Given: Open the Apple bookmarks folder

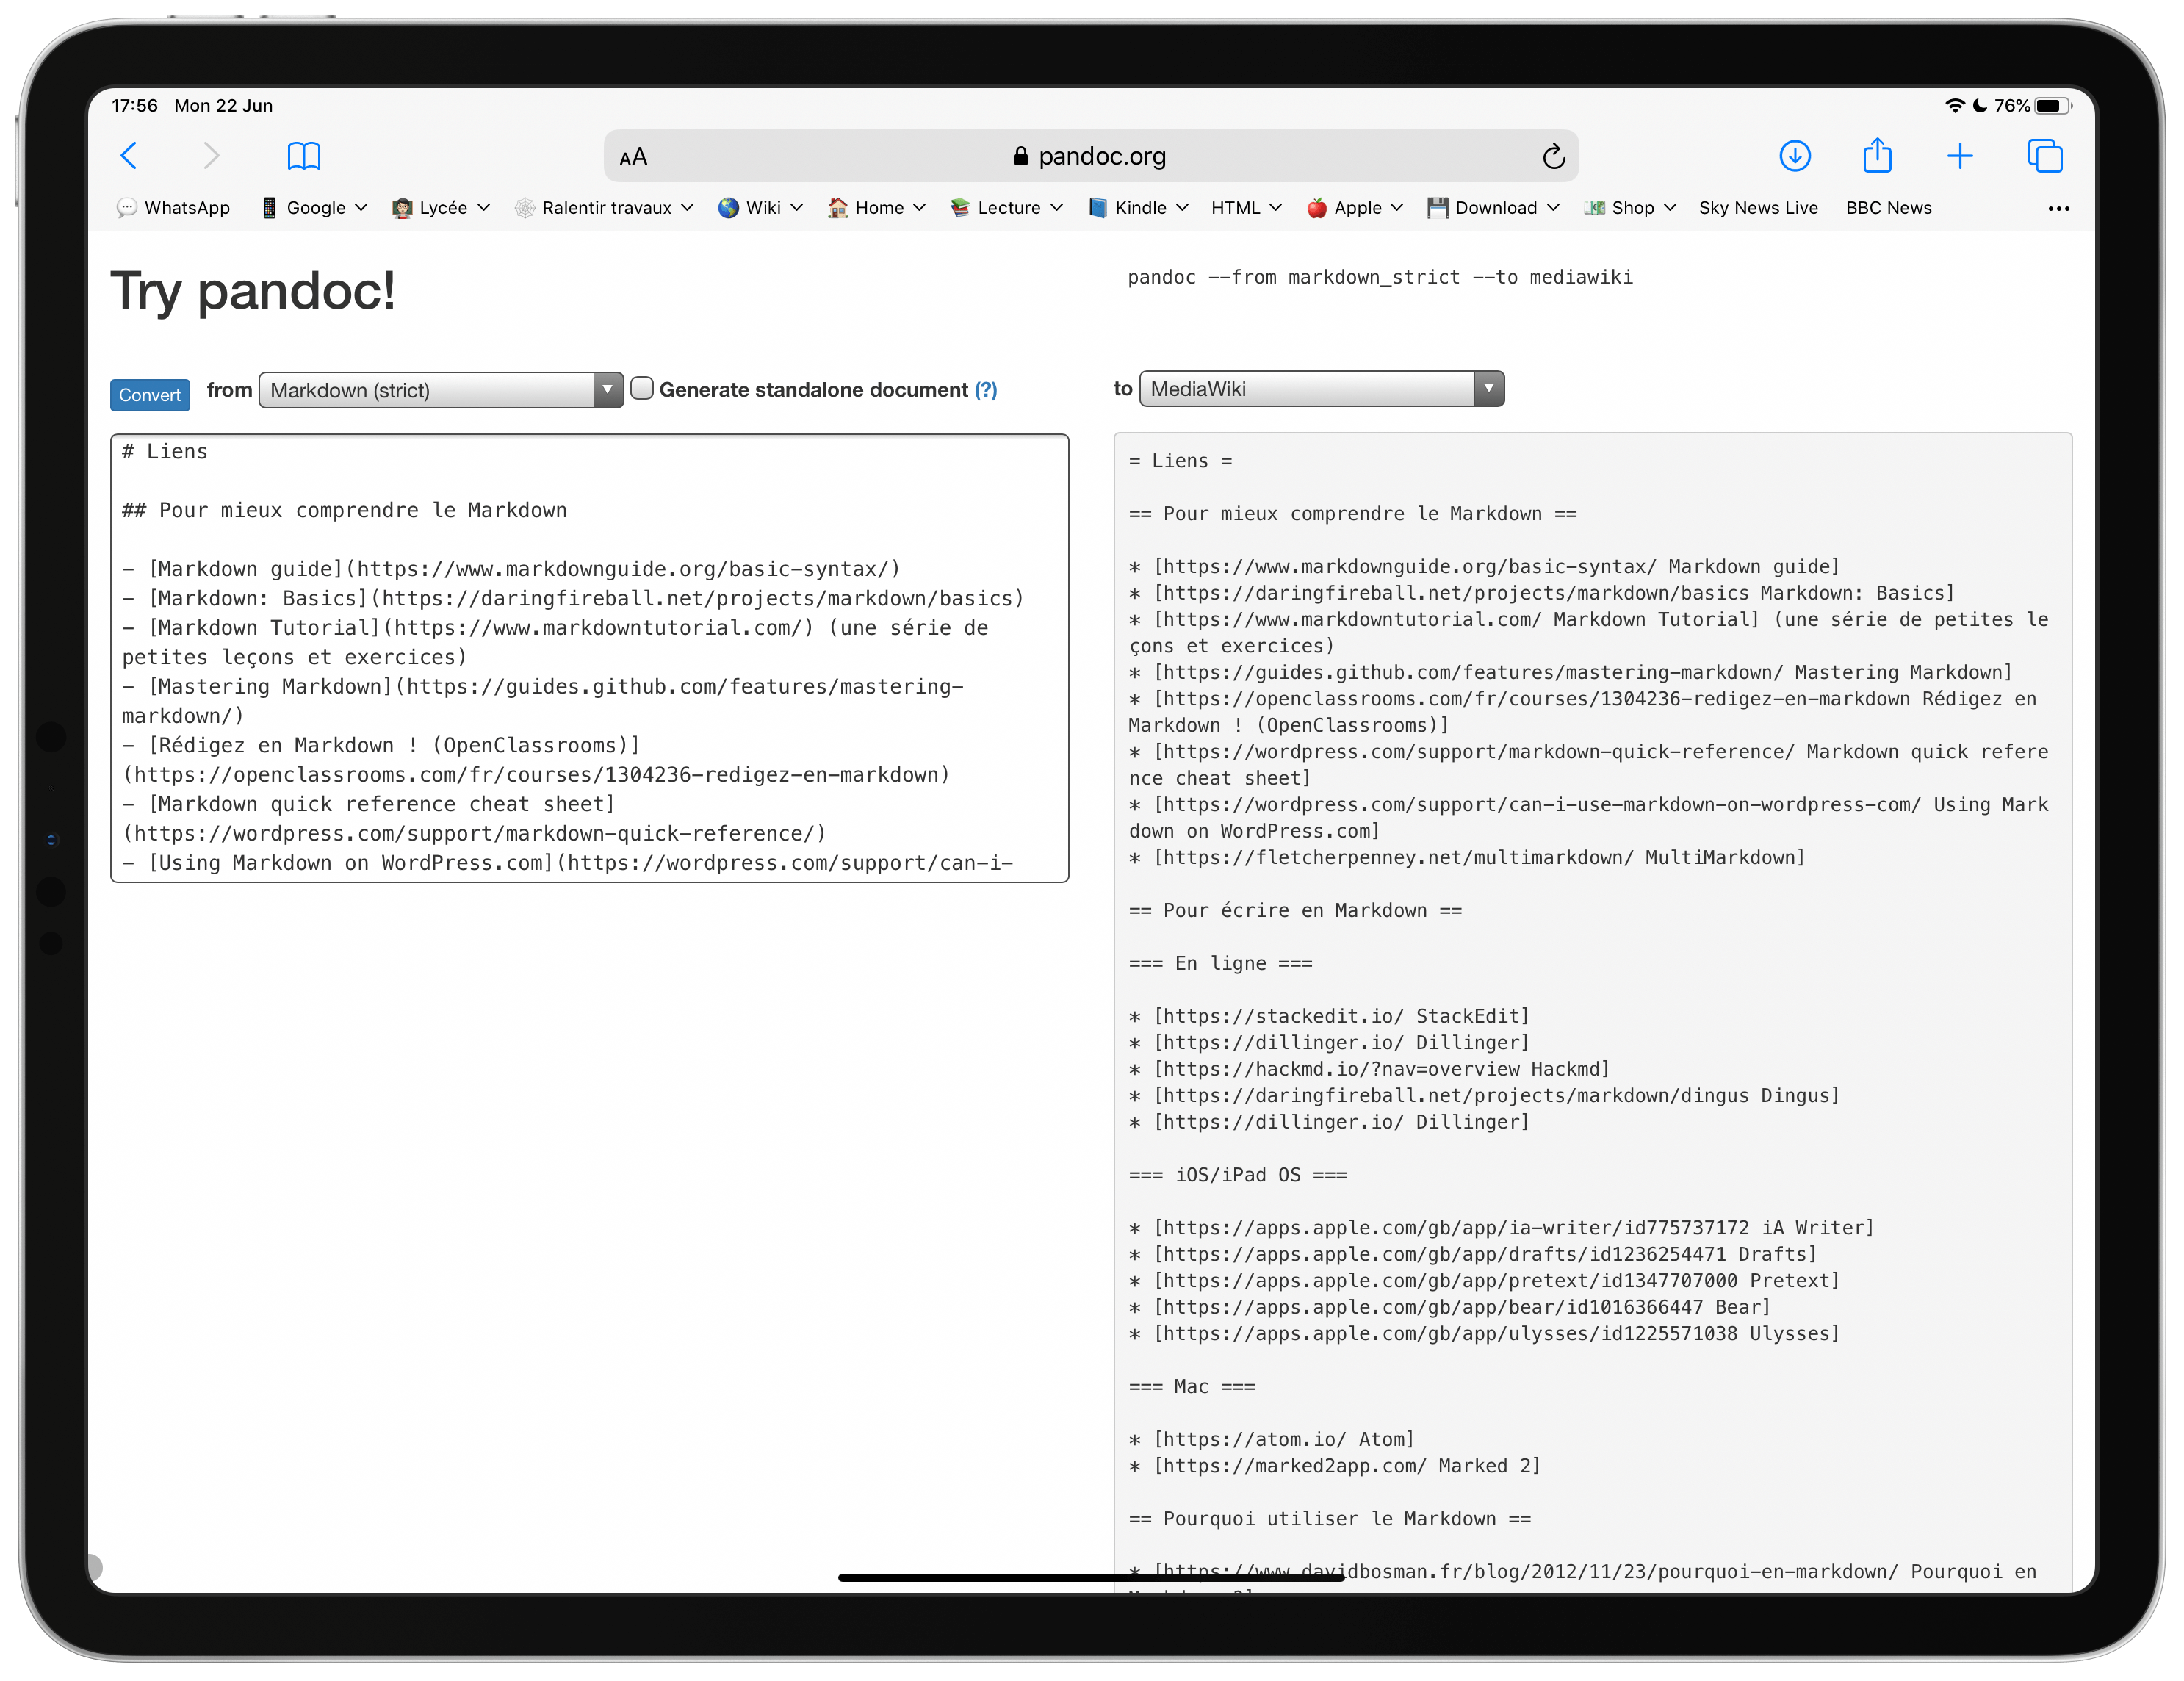Looking at the screenshot, I should point(1355,208).
